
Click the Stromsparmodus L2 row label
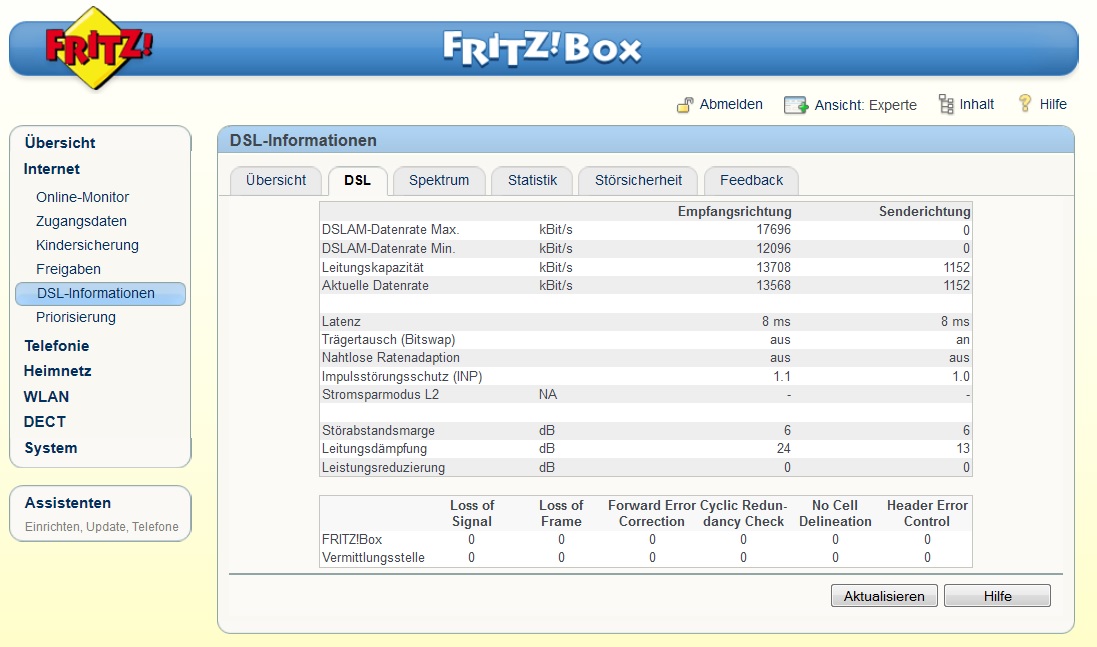click(x=380, y=394)
